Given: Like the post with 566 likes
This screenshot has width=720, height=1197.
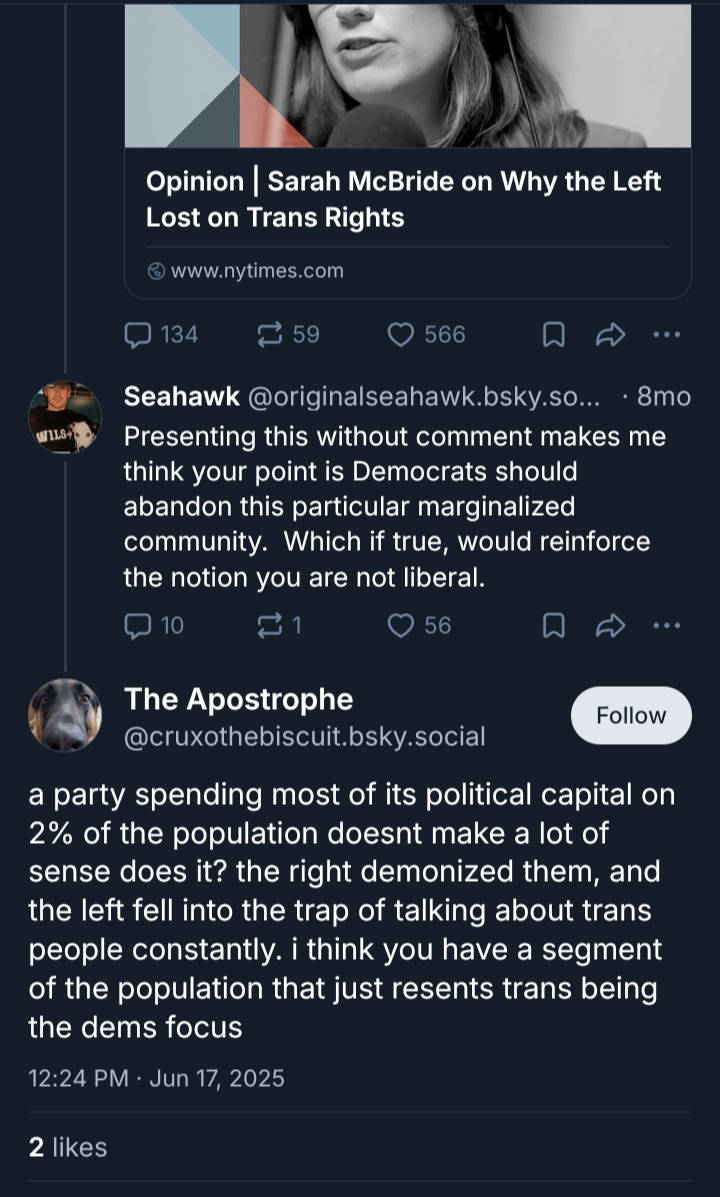Looking at the screenshot, I should point(401,335).
